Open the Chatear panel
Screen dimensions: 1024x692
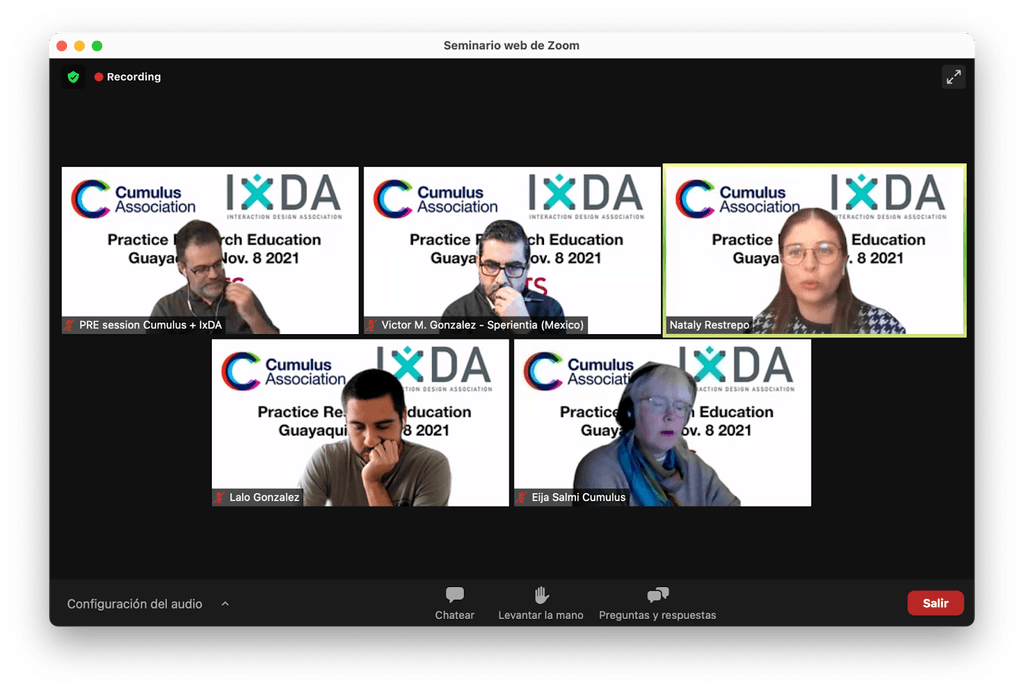point(454,603)
